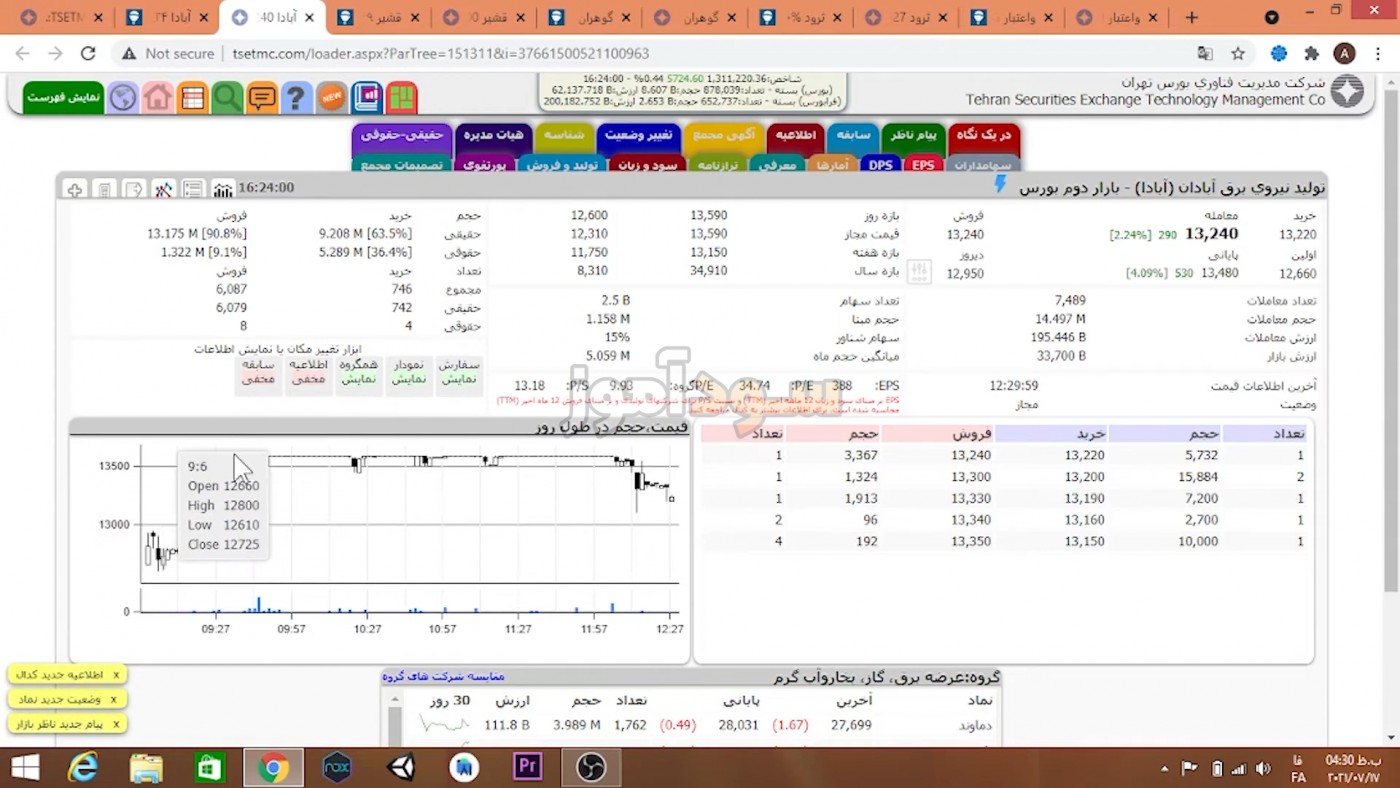Viewport: 1400px width, 788px height.
Task: Open the مقایسه شرکت های گروه link
Action: point(444,677)
